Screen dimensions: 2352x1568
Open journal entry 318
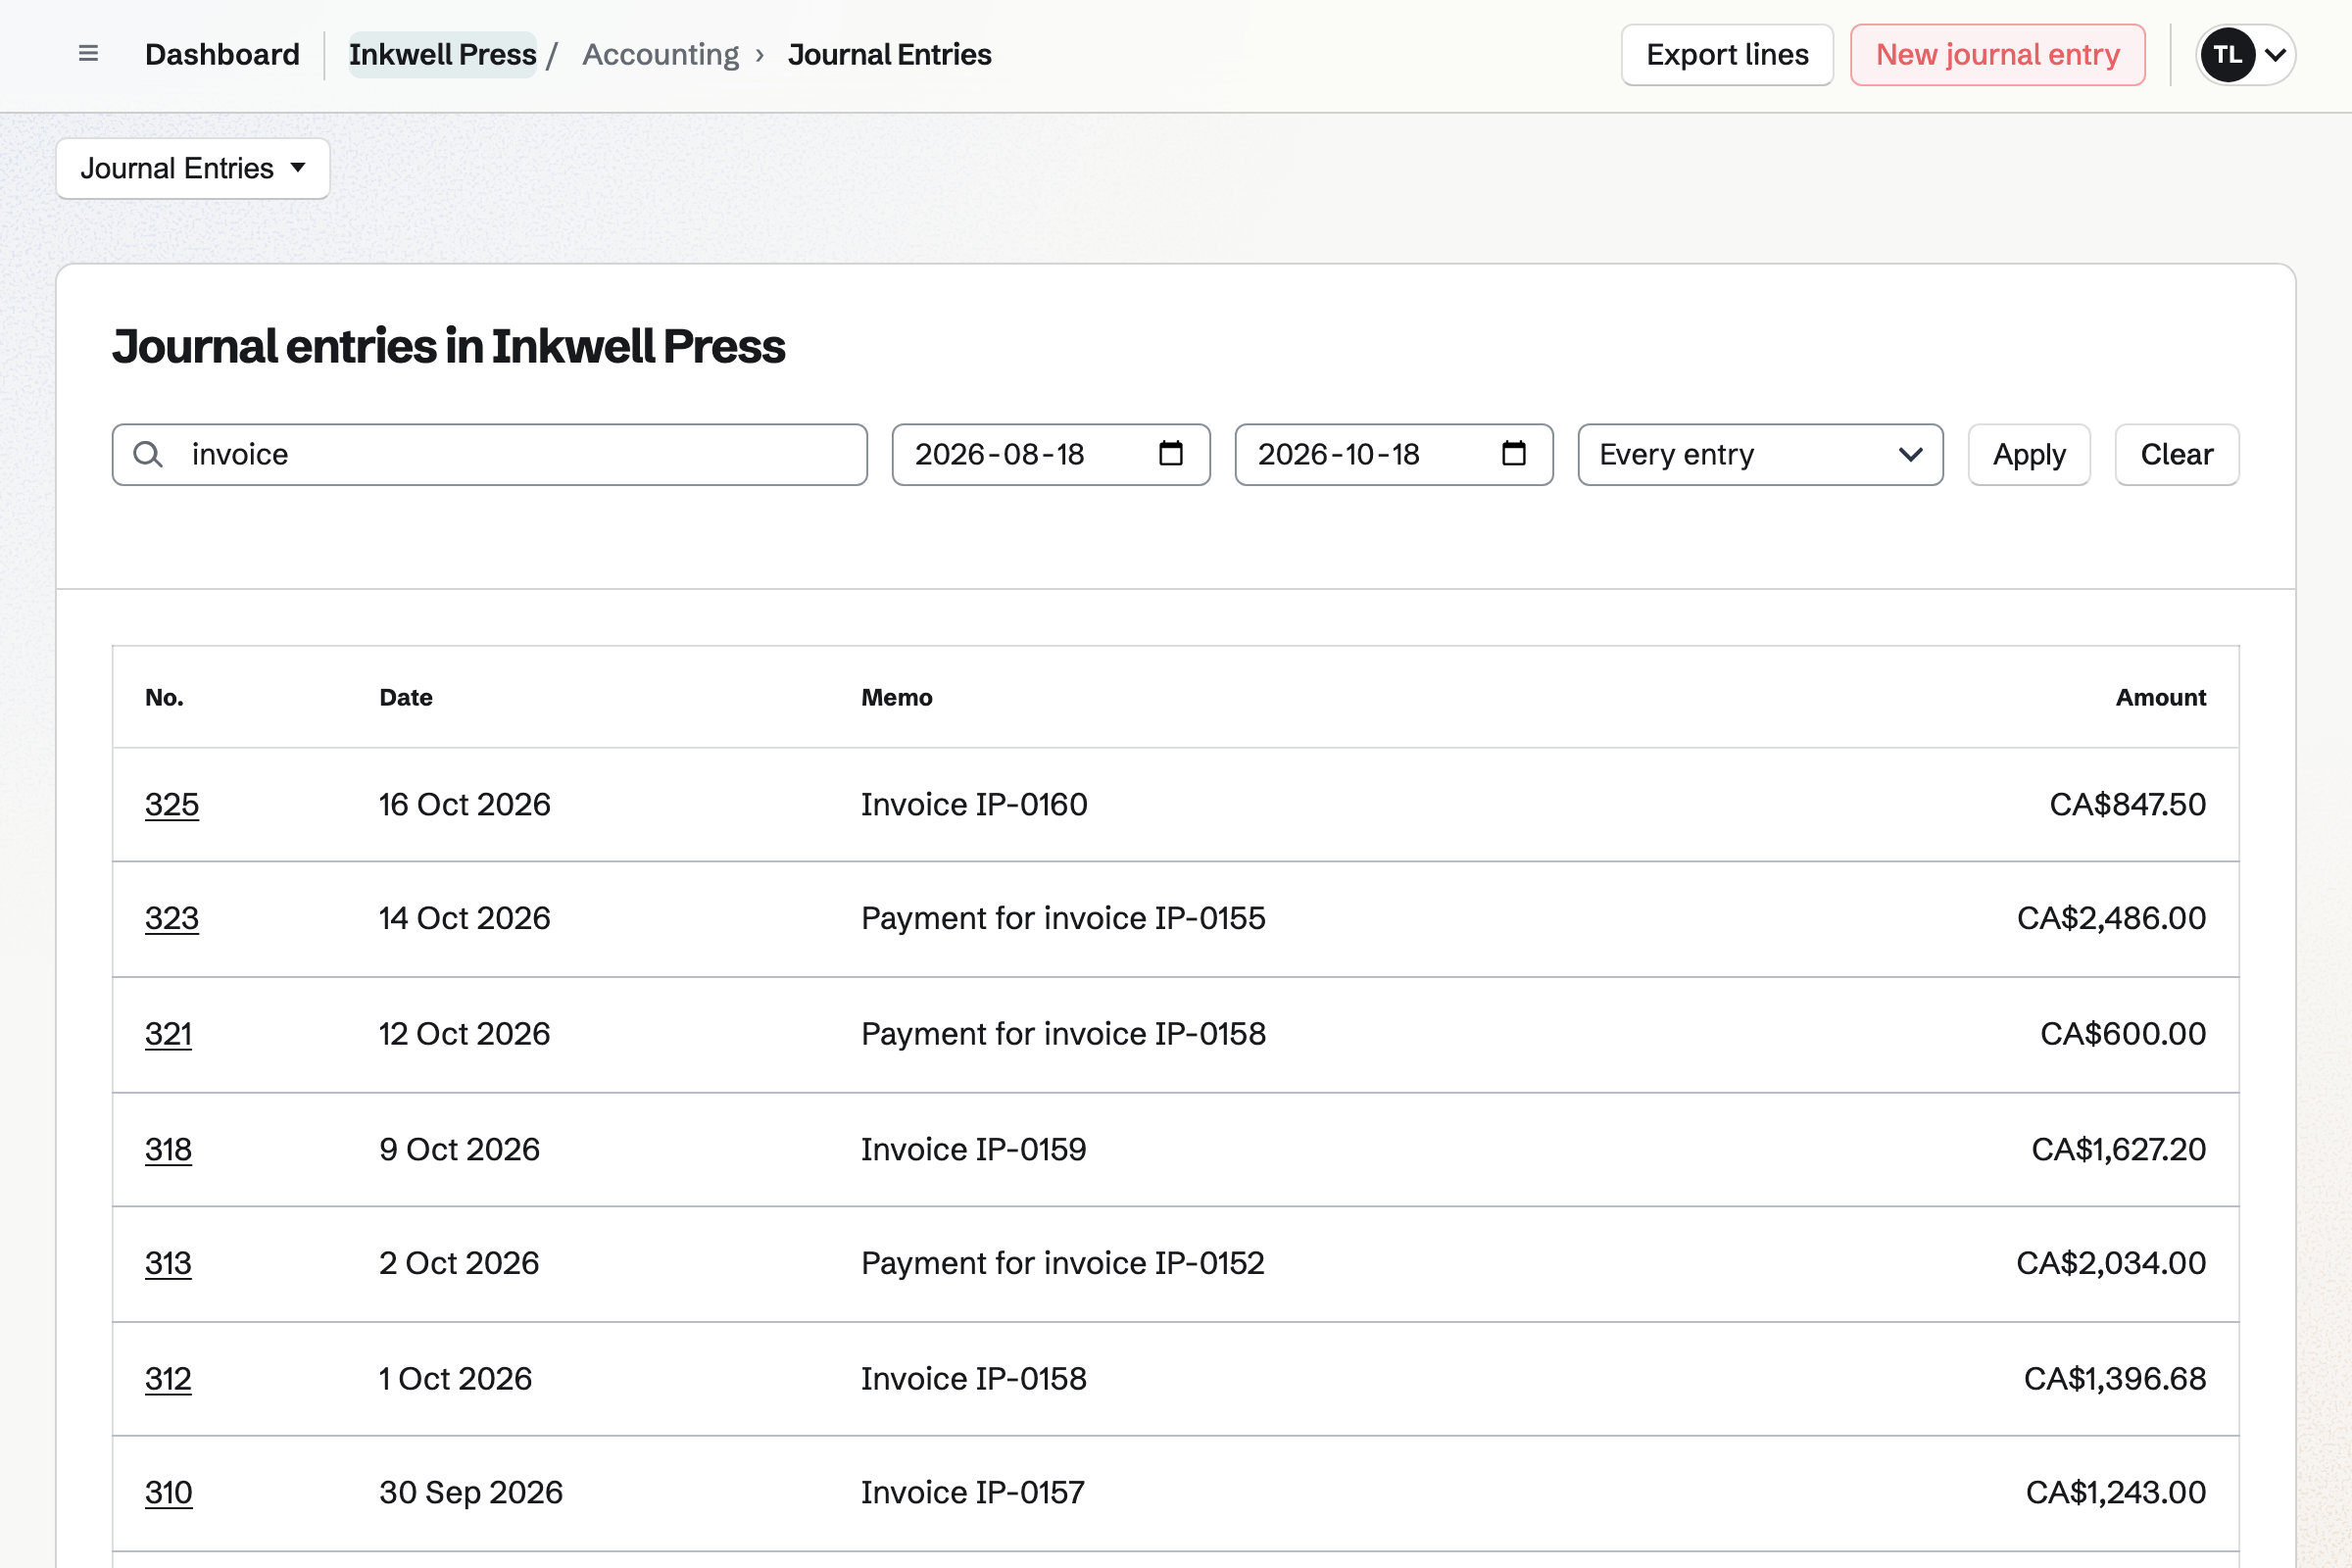[168, 1150]
